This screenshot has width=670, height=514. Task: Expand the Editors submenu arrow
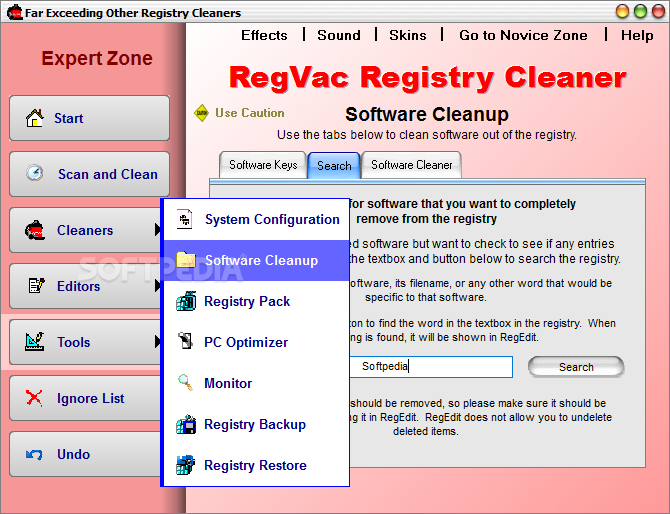(x=157, y=285)
